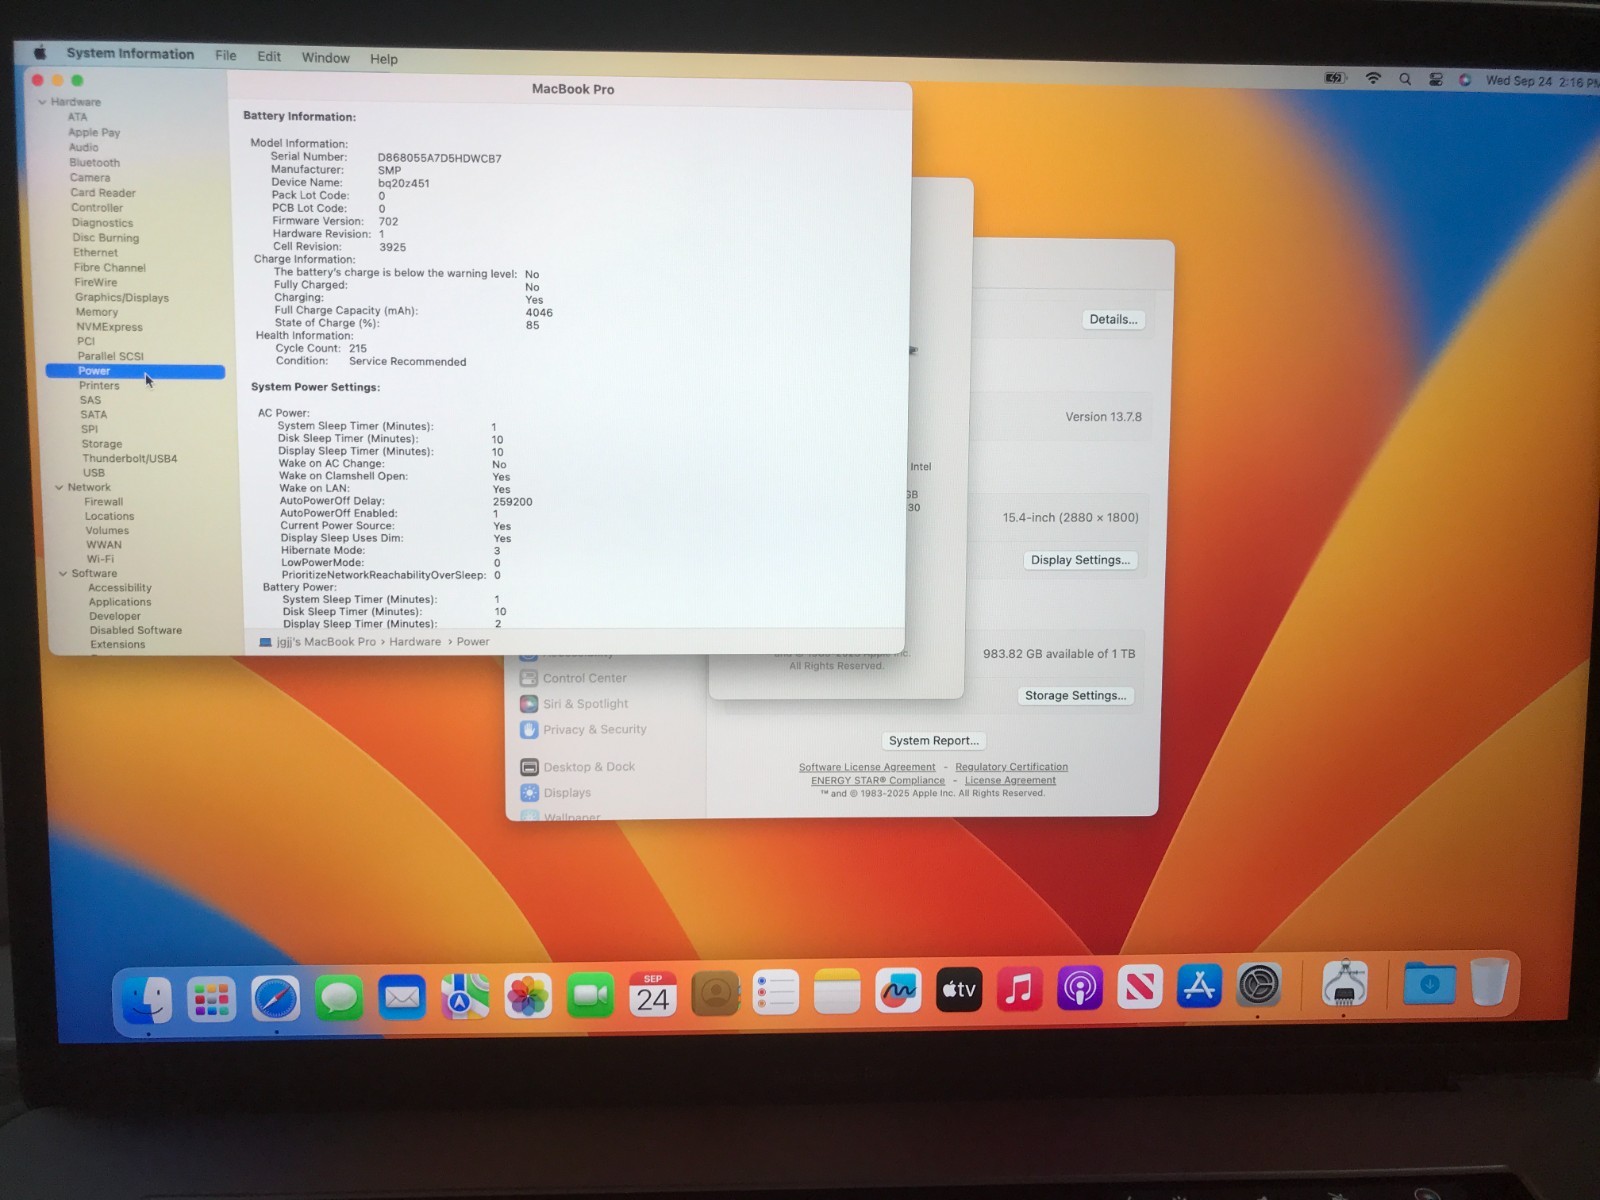Open the Apple TV app in the Dock
This screenshot has height=1200, width=1600.
(x=959, y=989)
